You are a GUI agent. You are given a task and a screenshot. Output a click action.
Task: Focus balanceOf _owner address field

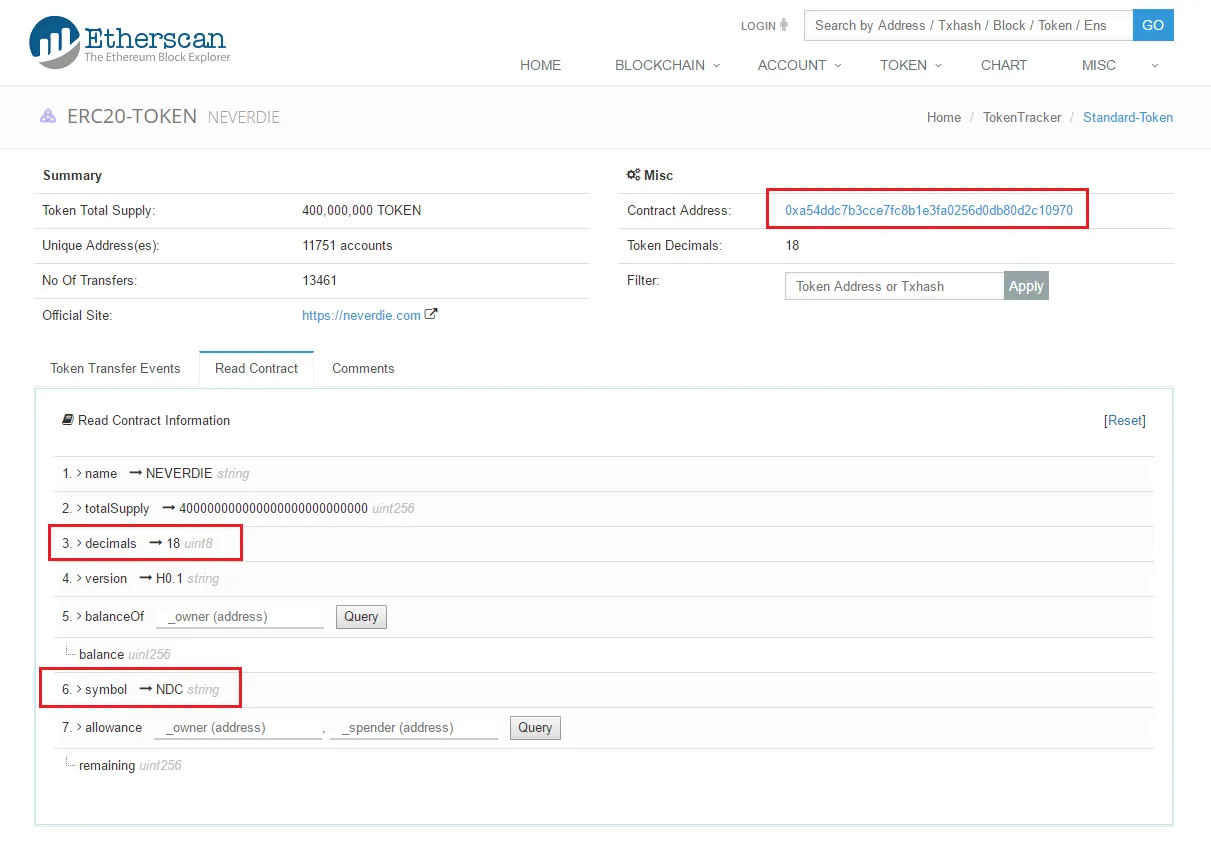240,617
